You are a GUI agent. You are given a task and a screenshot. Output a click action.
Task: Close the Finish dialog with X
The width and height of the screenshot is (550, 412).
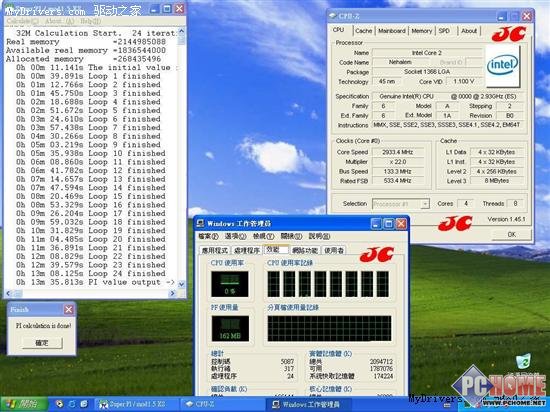68,309
